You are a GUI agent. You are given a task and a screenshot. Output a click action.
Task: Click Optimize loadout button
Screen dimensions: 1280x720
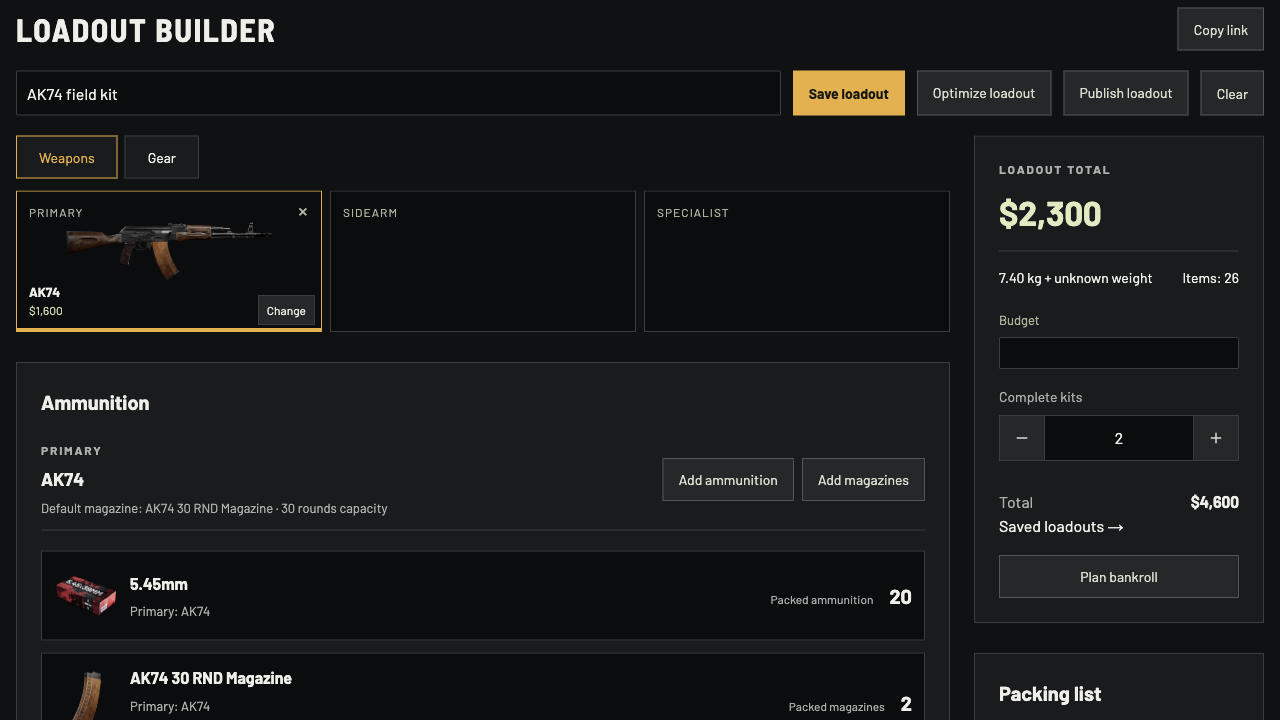[984, 93]
